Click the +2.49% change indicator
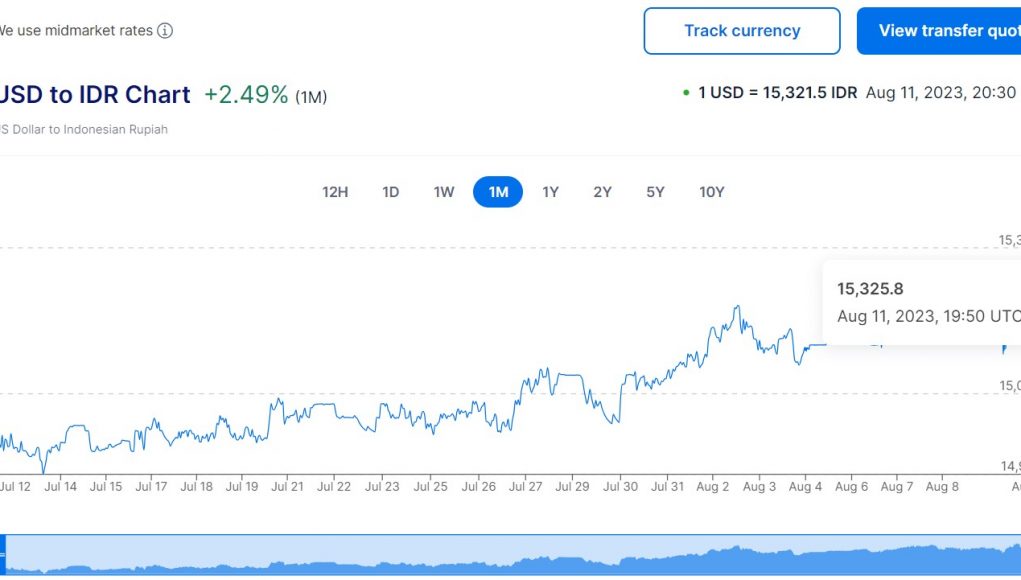The height and width of the screenshot is (580, 1021). 246,95
